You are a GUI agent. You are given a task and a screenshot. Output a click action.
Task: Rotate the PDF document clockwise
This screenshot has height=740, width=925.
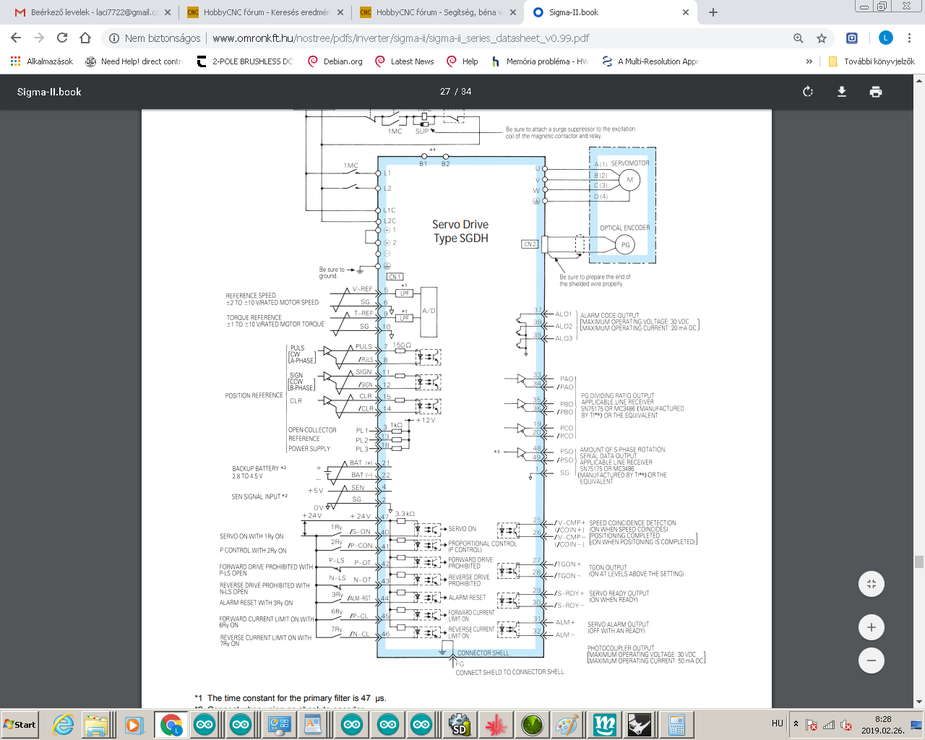tap(808, 92)
